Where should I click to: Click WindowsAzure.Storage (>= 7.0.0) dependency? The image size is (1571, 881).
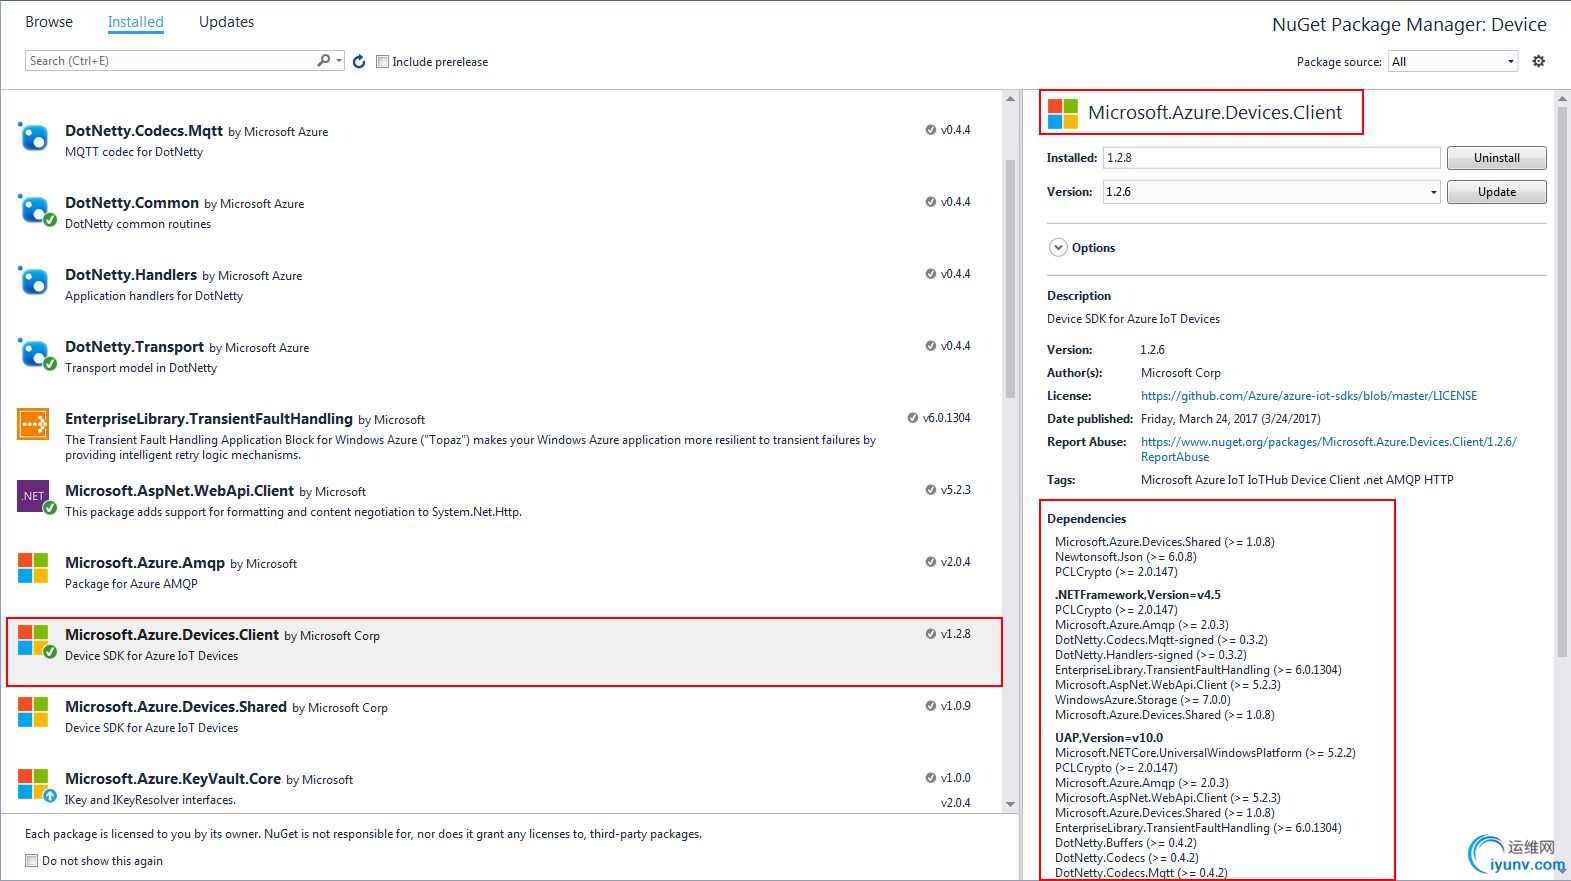[x=1143, y=700]
